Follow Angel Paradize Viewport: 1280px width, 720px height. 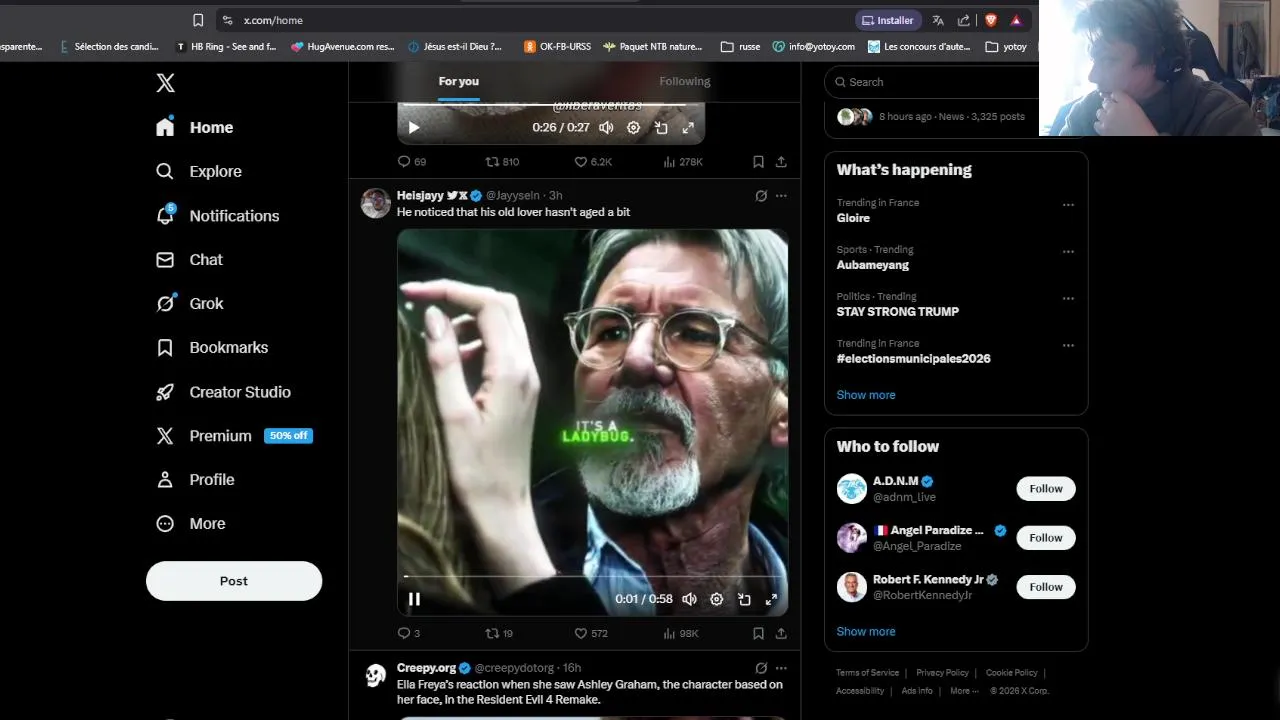click(1046, 538)
